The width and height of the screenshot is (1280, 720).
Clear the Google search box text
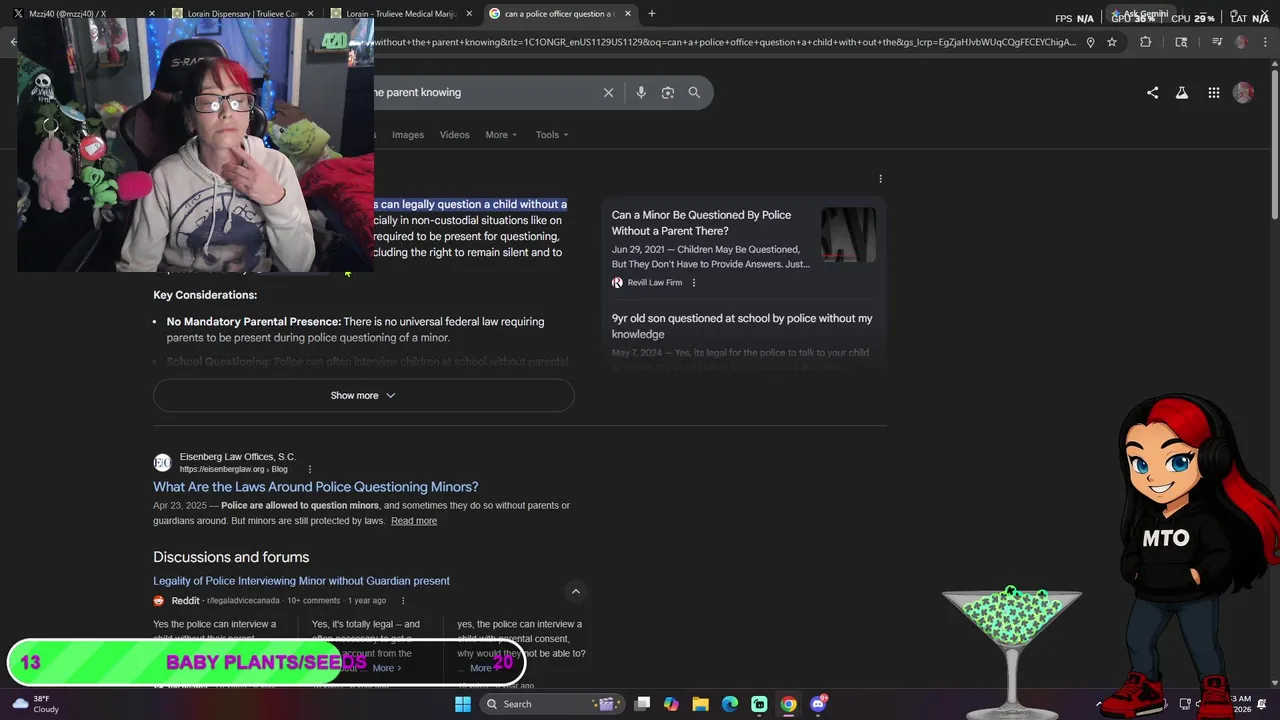tap(608, 92)
